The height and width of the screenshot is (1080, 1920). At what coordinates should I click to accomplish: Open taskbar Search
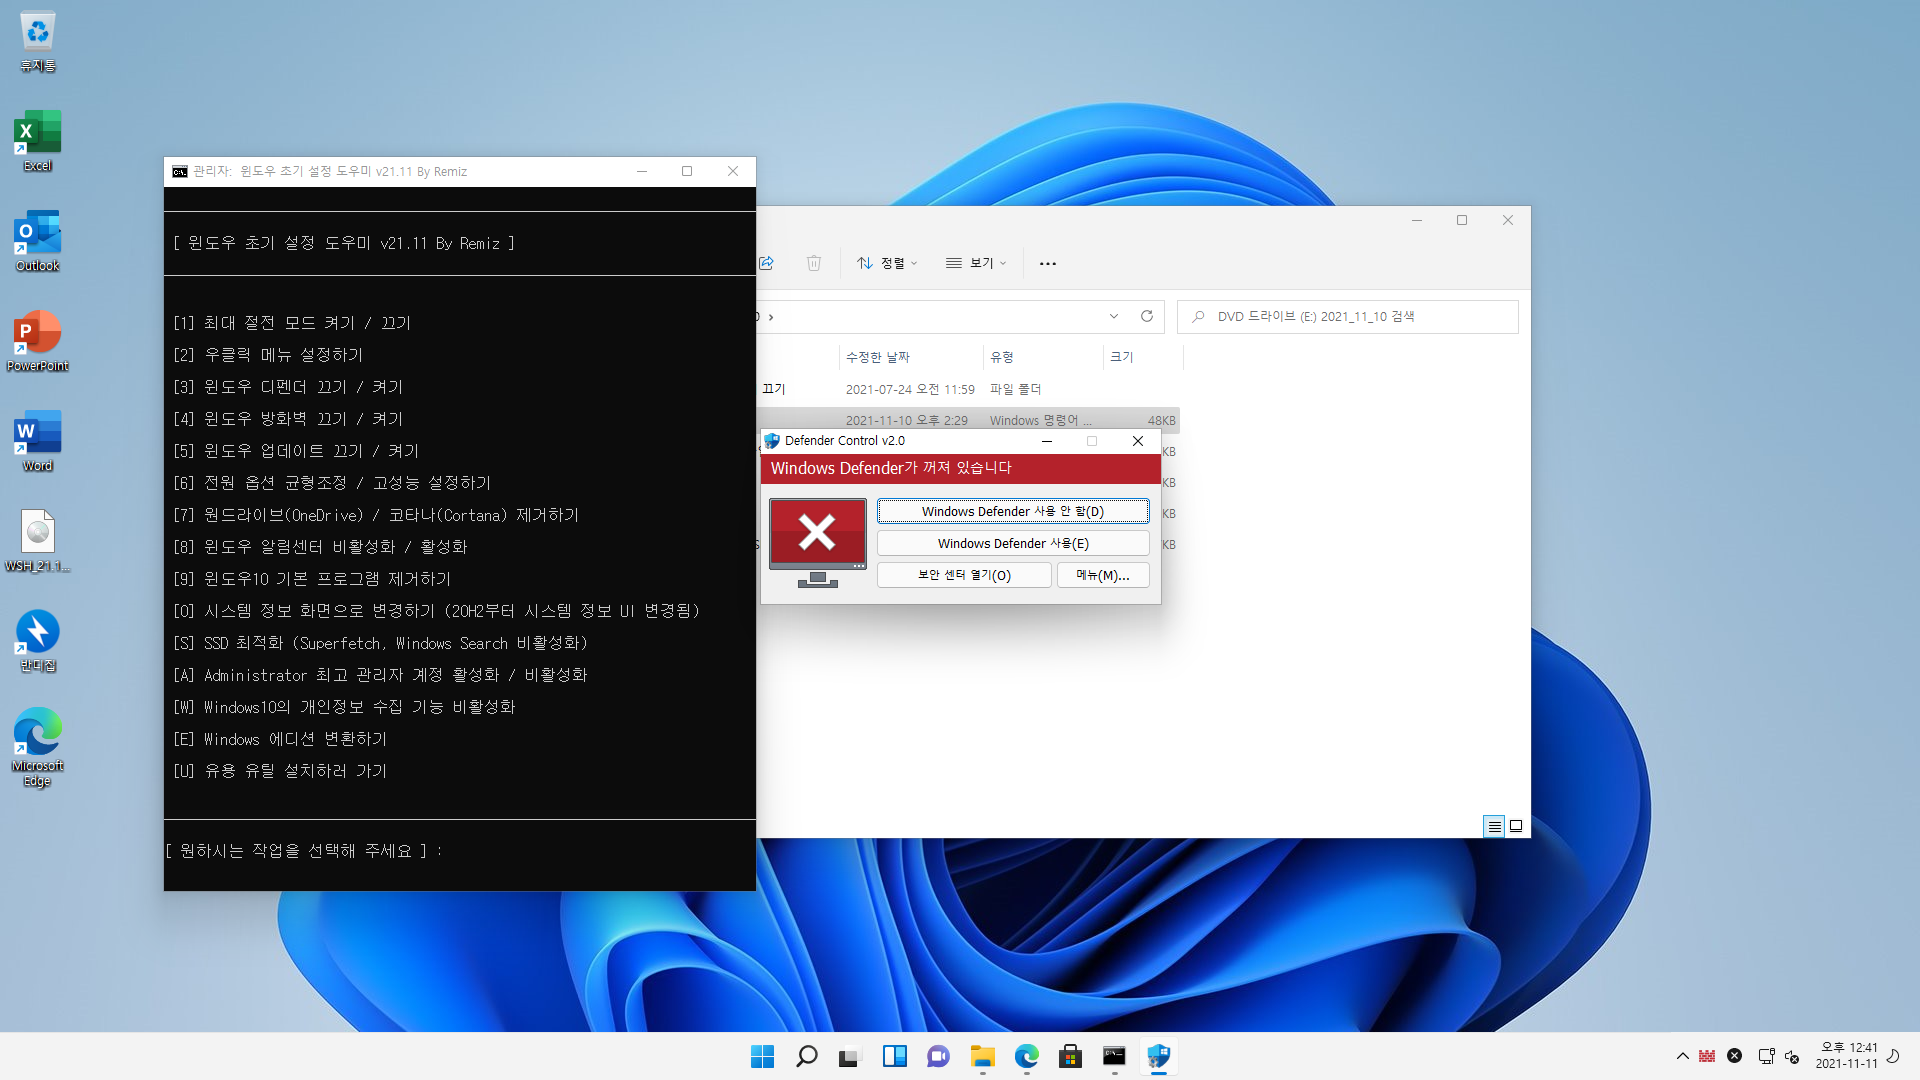click(x=806, y=1056)
